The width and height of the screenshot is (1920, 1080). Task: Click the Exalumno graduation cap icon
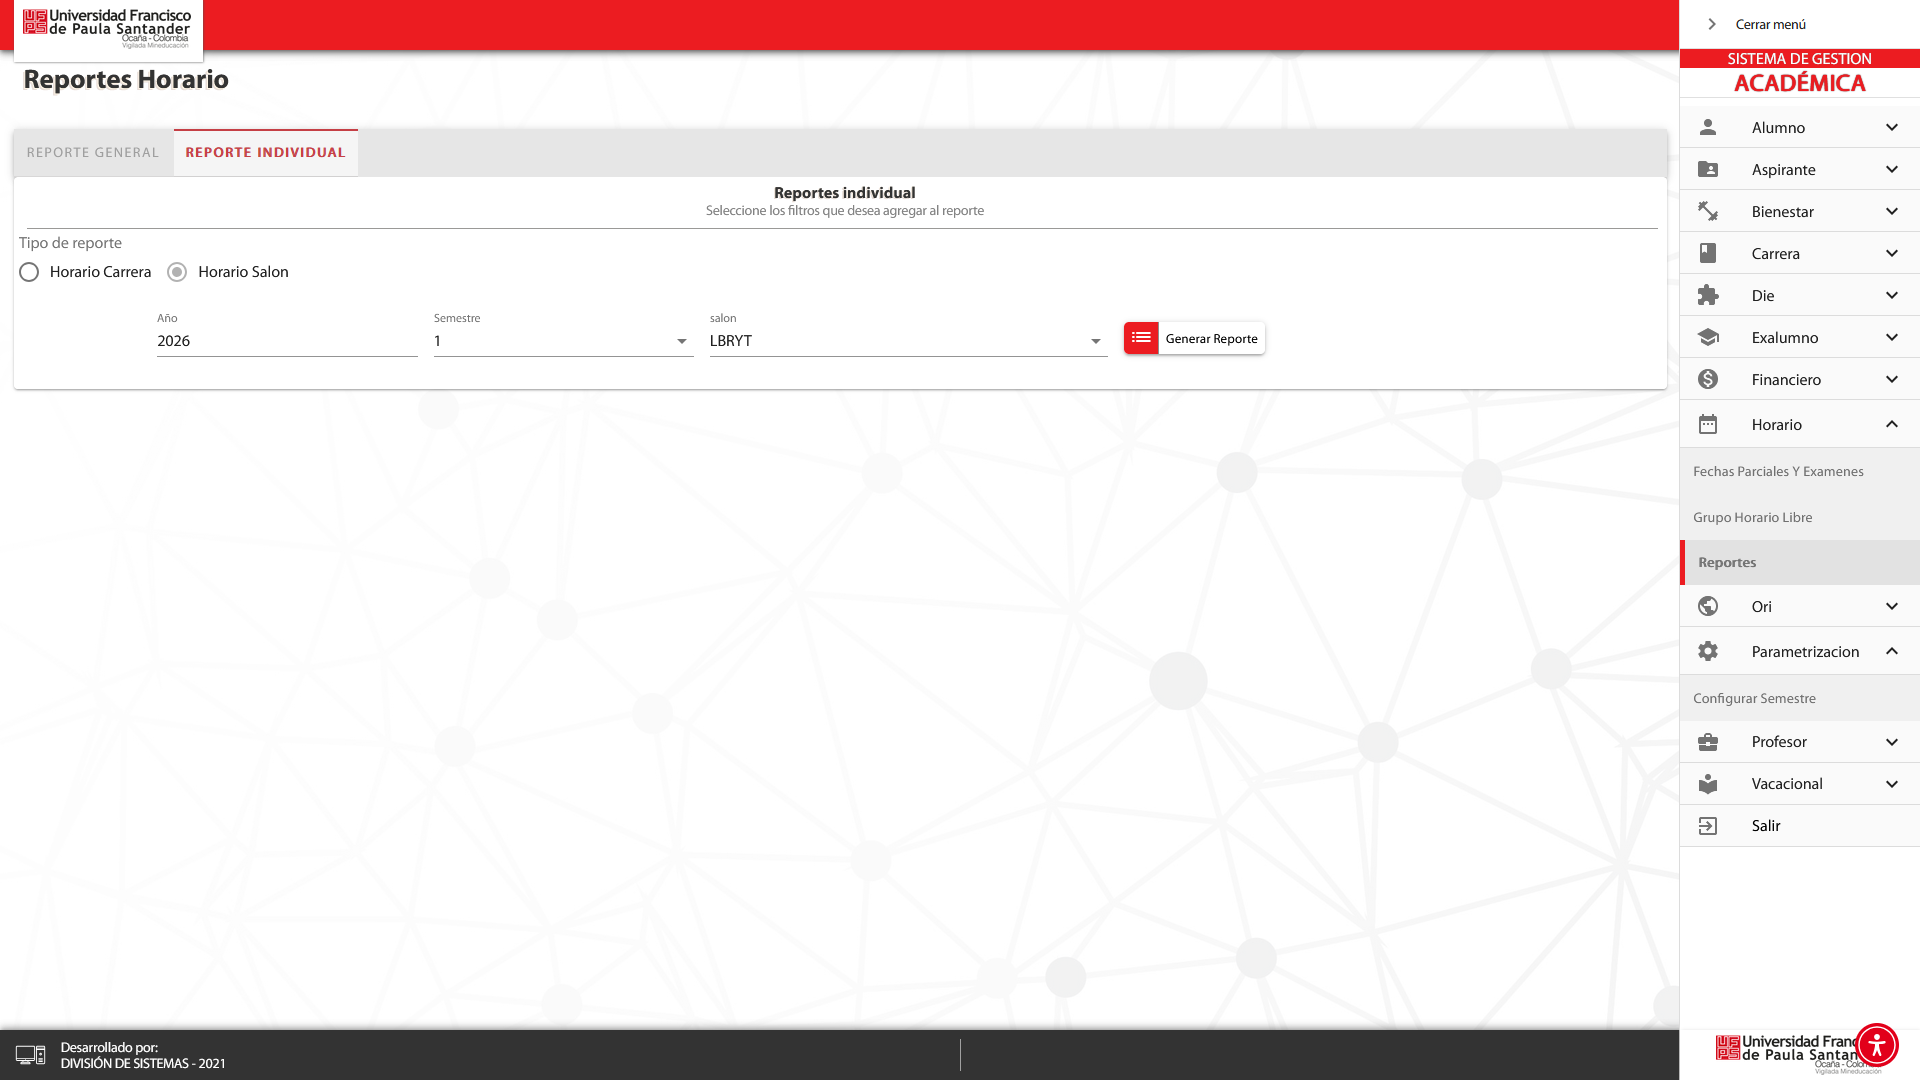tap(1708, 337)
